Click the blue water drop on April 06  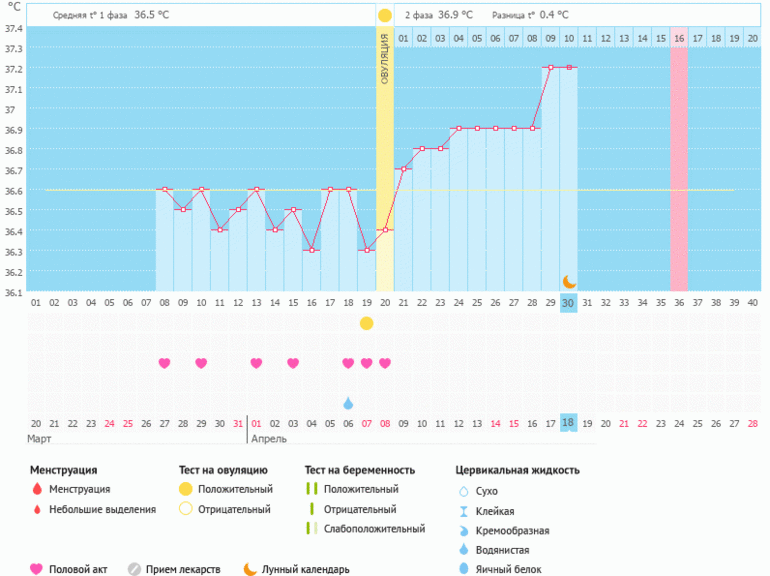click(348, 402)
